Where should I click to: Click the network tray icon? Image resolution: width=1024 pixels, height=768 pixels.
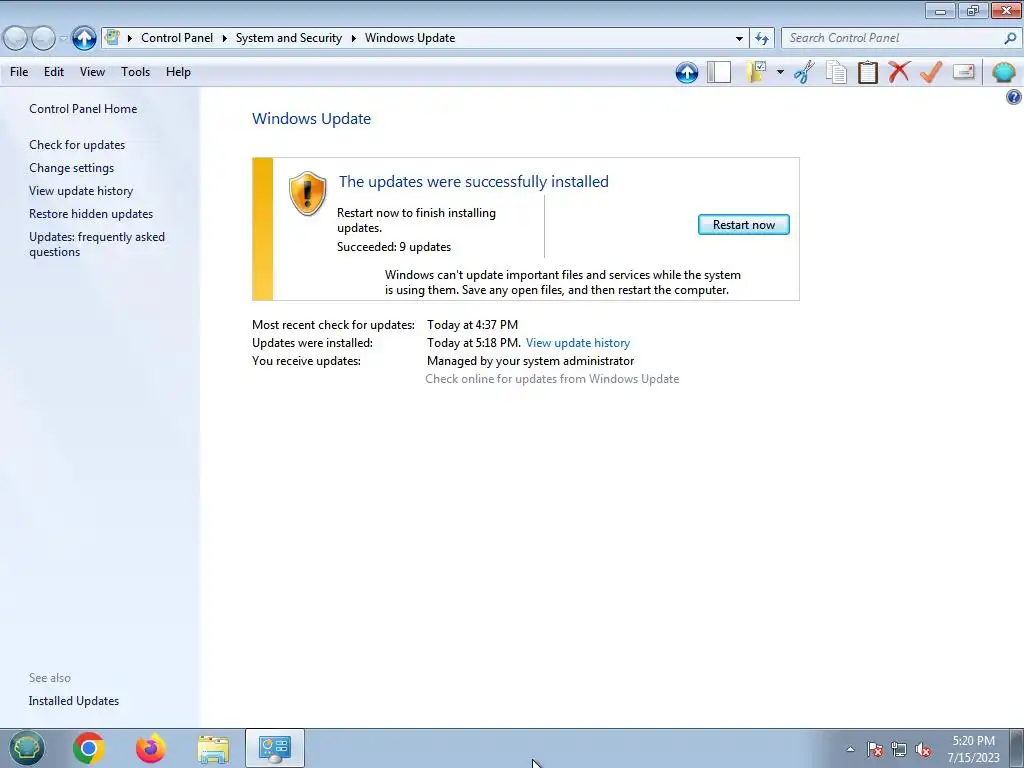point(899,749)
